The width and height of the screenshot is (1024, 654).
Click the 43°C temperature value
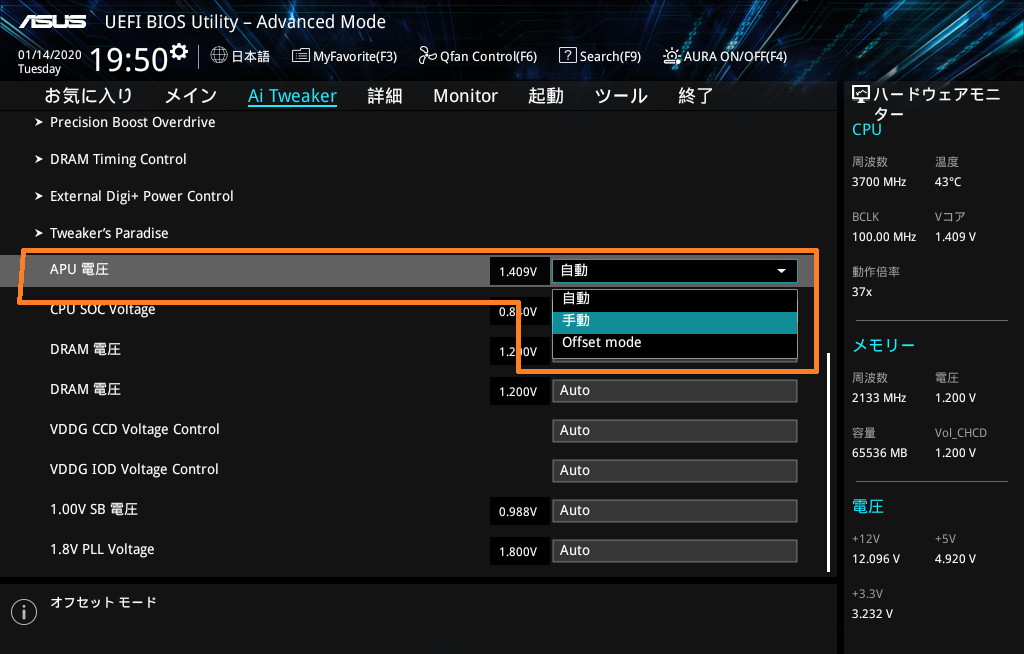(x=948, y=182)
